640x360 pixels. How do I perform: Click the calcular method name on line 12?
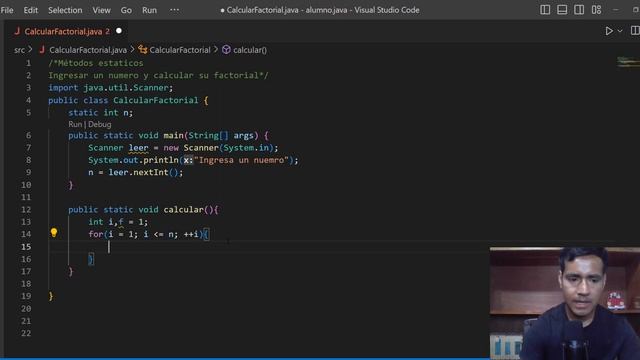click(183, 209)
